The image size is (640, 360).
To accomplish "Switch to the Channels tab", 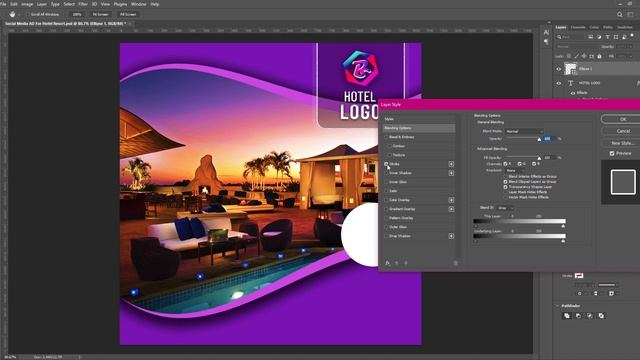I will coord(578,27).
